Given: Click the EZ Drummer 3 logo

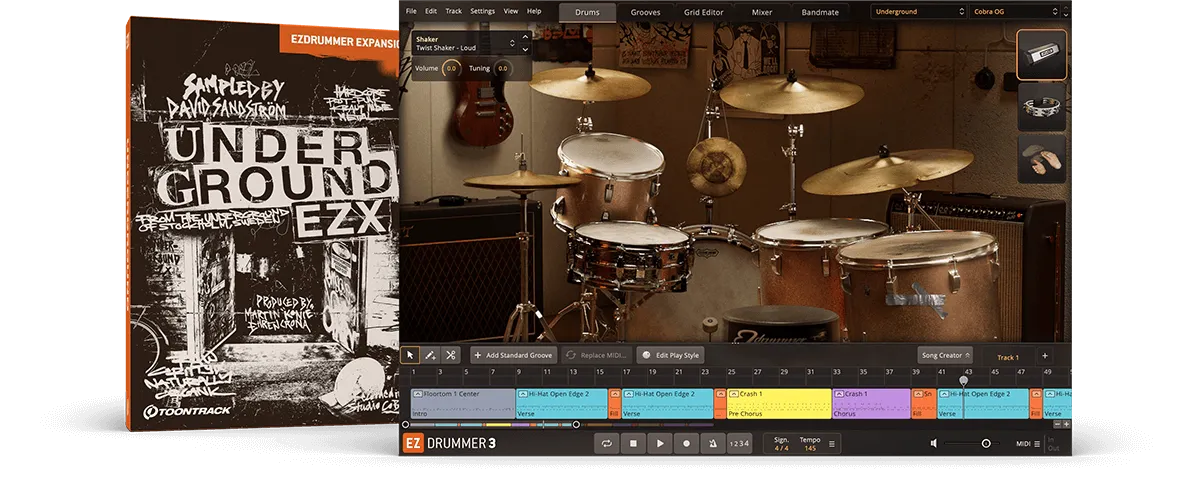Looking at the screenshot, I should (x=449, y=443).
